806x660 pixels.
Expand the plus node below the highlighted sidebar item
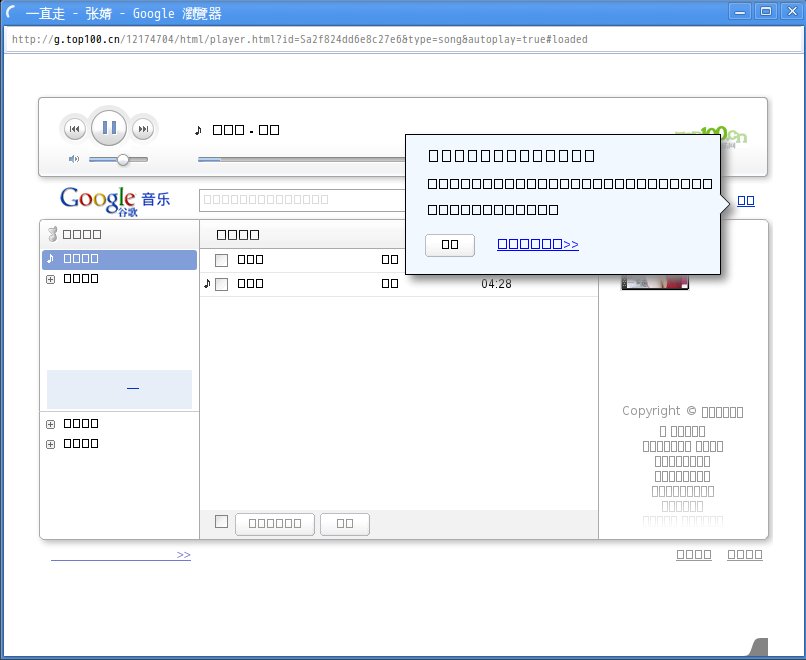coord(50,280)
